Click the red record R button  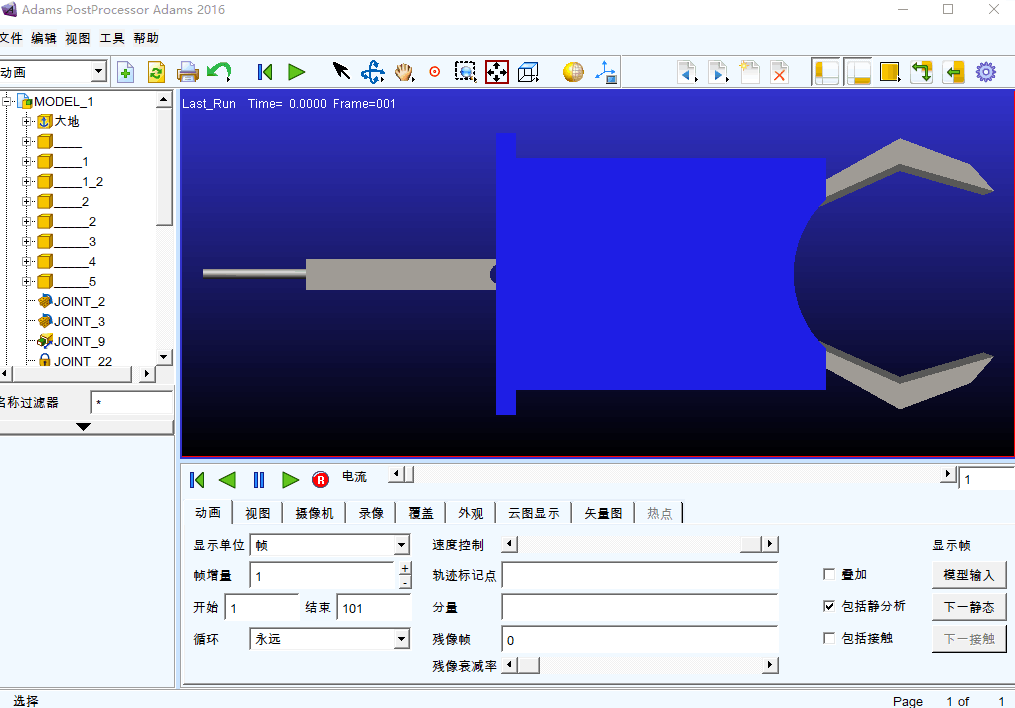[320, 480]
